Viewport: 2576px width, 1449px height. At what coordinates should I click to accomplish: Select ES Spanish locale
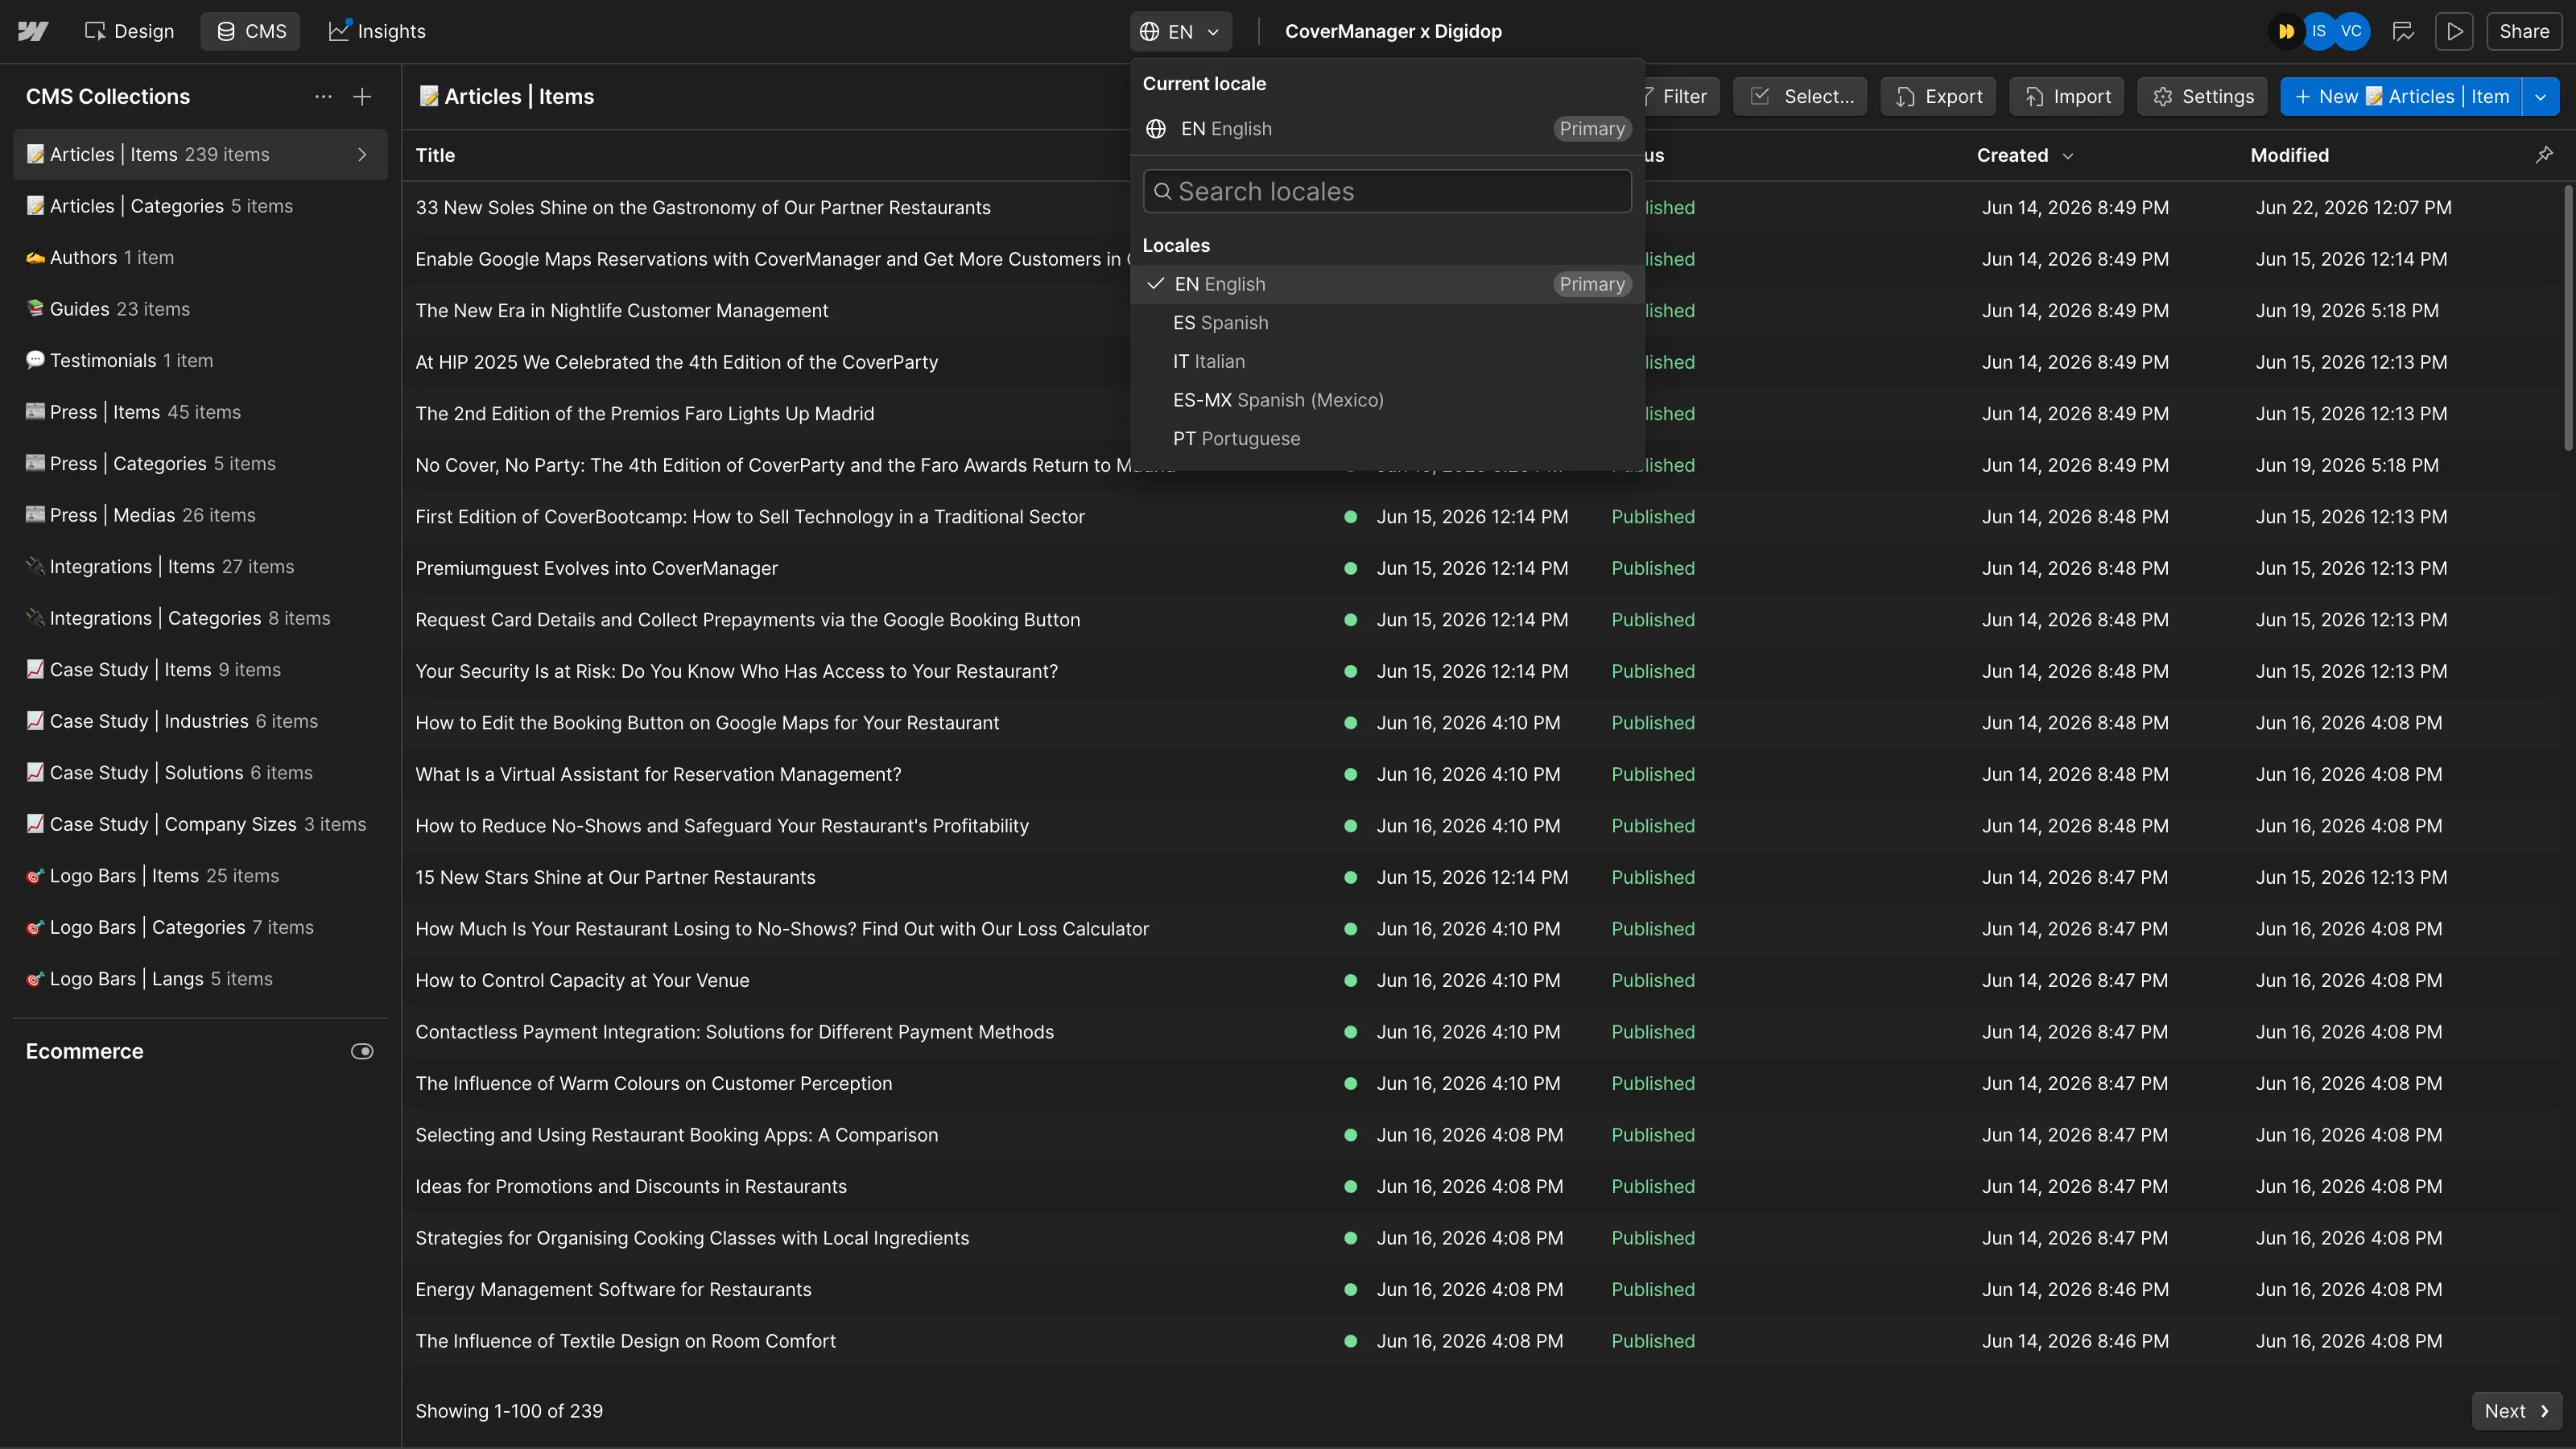coord(1387,323)
